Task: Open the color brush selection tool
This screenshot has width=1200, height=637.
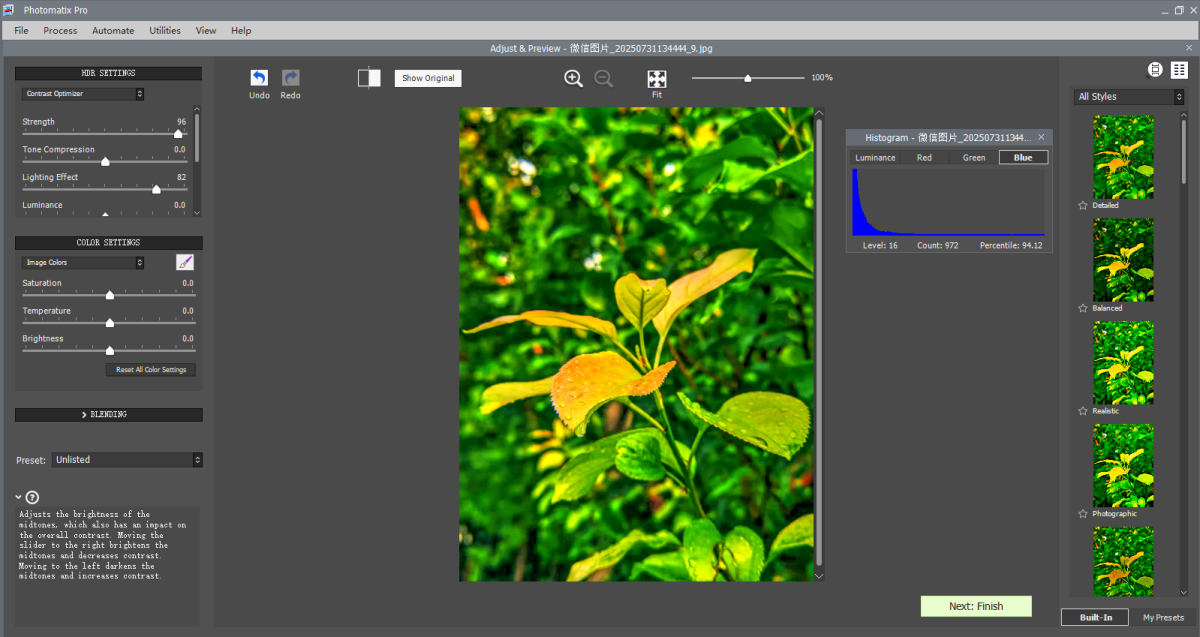Action: [x=185, y=262]
